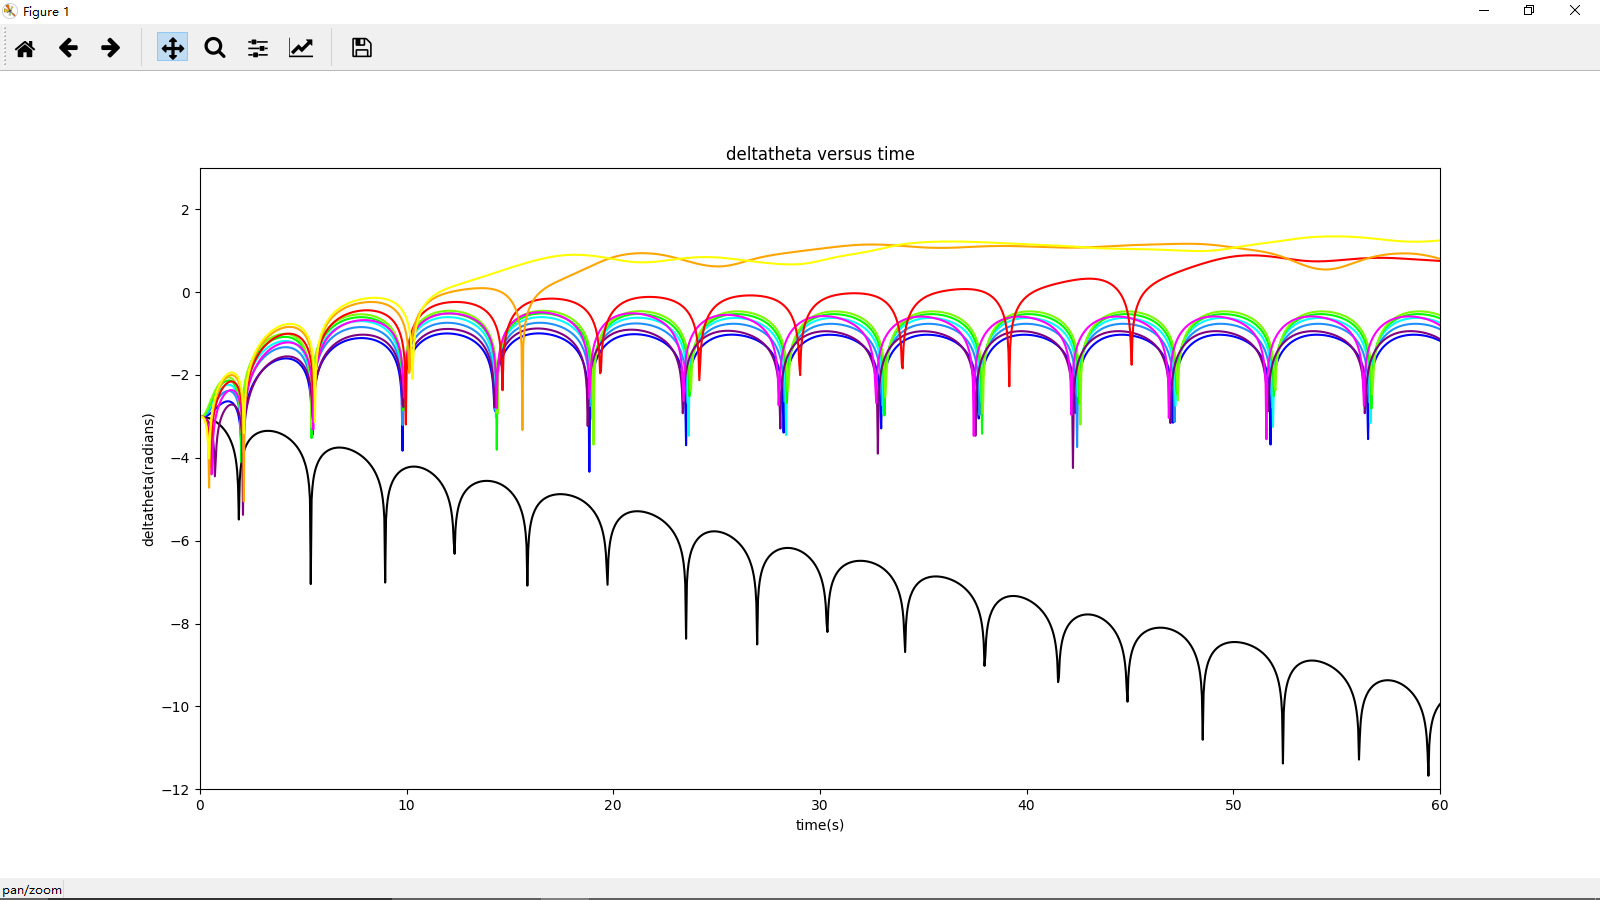Go forward to next view
The image size is (1600, 900).
[111, 48]
